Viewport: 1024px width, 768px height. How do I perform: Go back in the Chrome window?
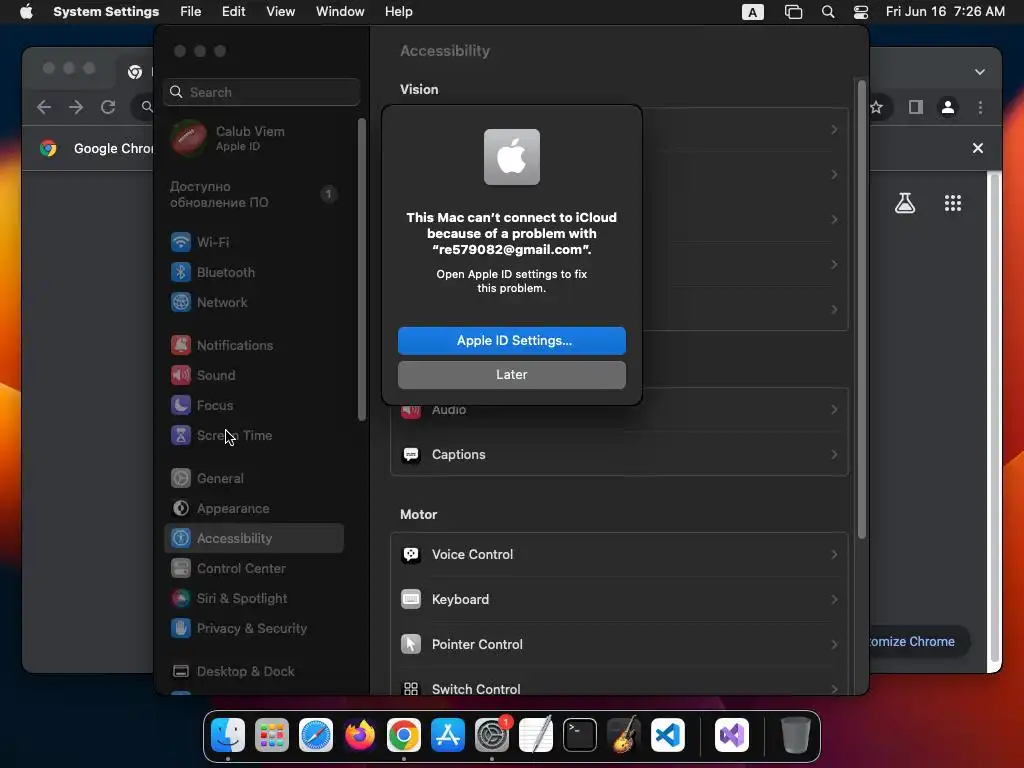pyautogui.click(x=44, y=107)
